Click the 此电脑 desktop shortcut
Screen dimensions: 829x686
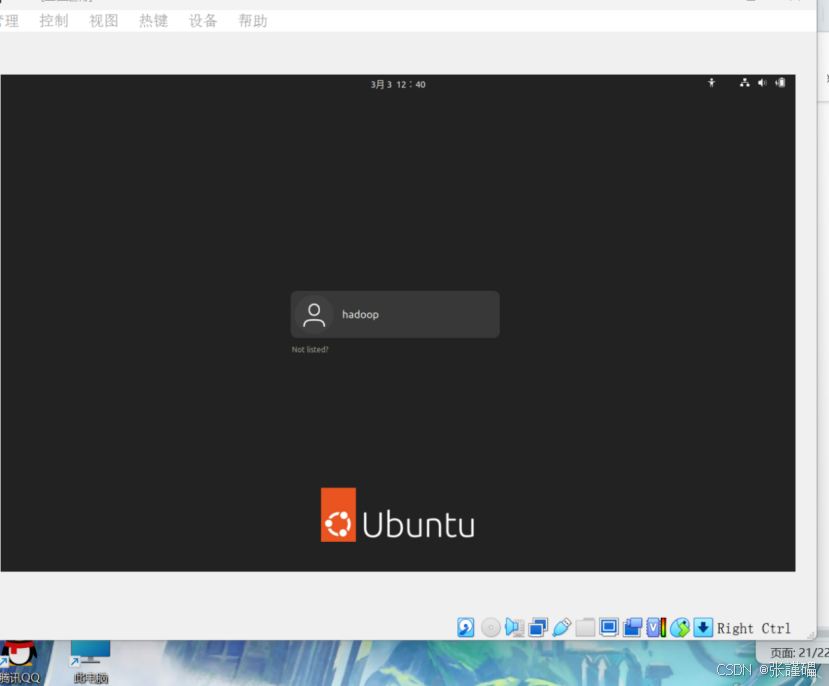90,663
